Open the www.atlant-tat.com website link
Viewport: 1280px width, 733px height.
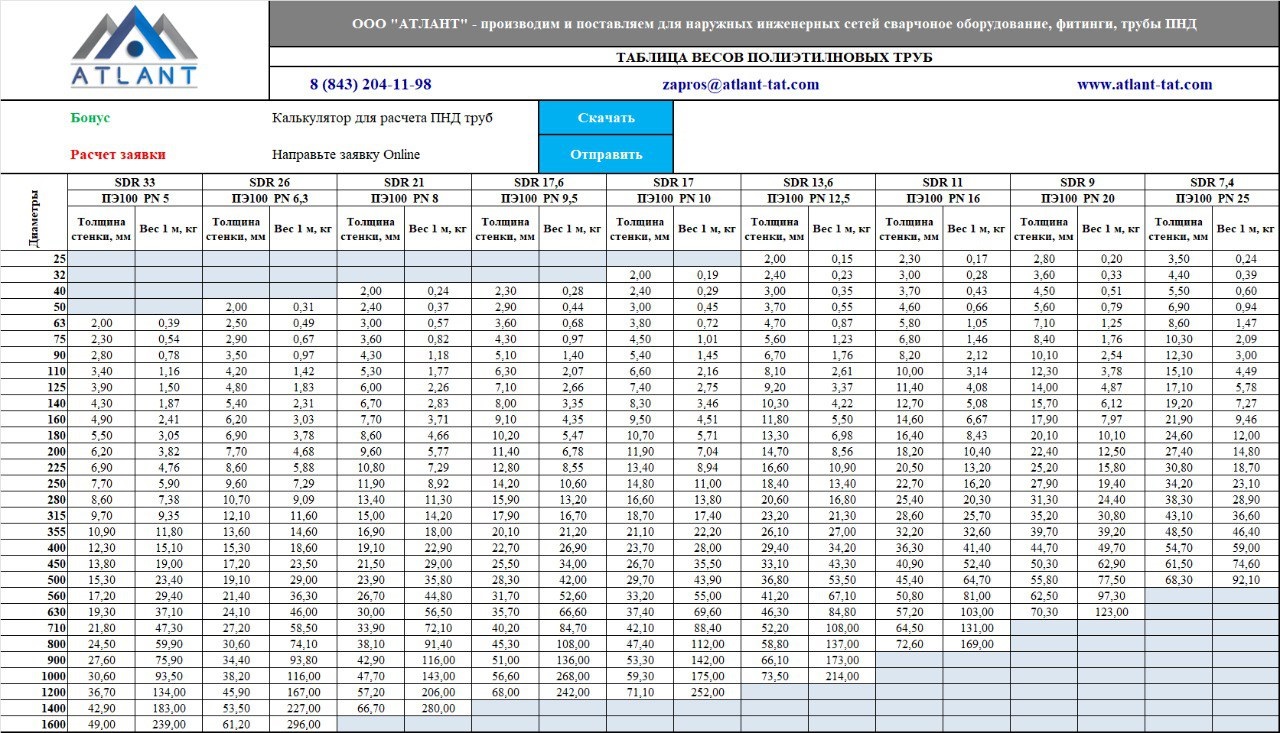point(1145,85)
